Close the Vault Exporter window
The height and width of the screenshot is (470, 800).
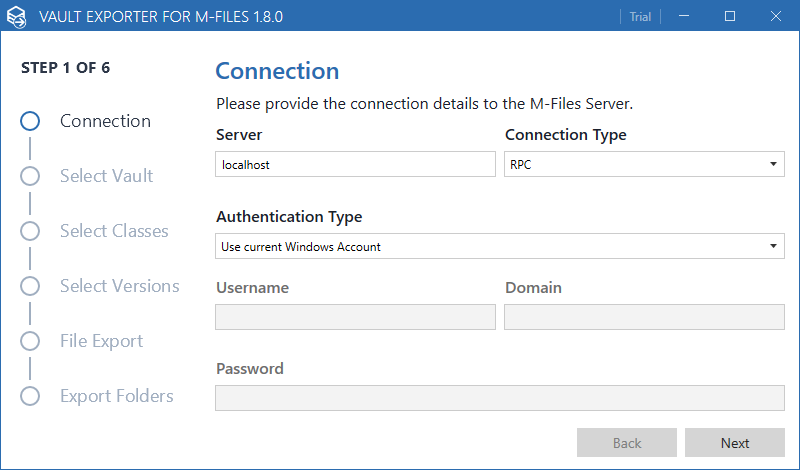[776, 16]
